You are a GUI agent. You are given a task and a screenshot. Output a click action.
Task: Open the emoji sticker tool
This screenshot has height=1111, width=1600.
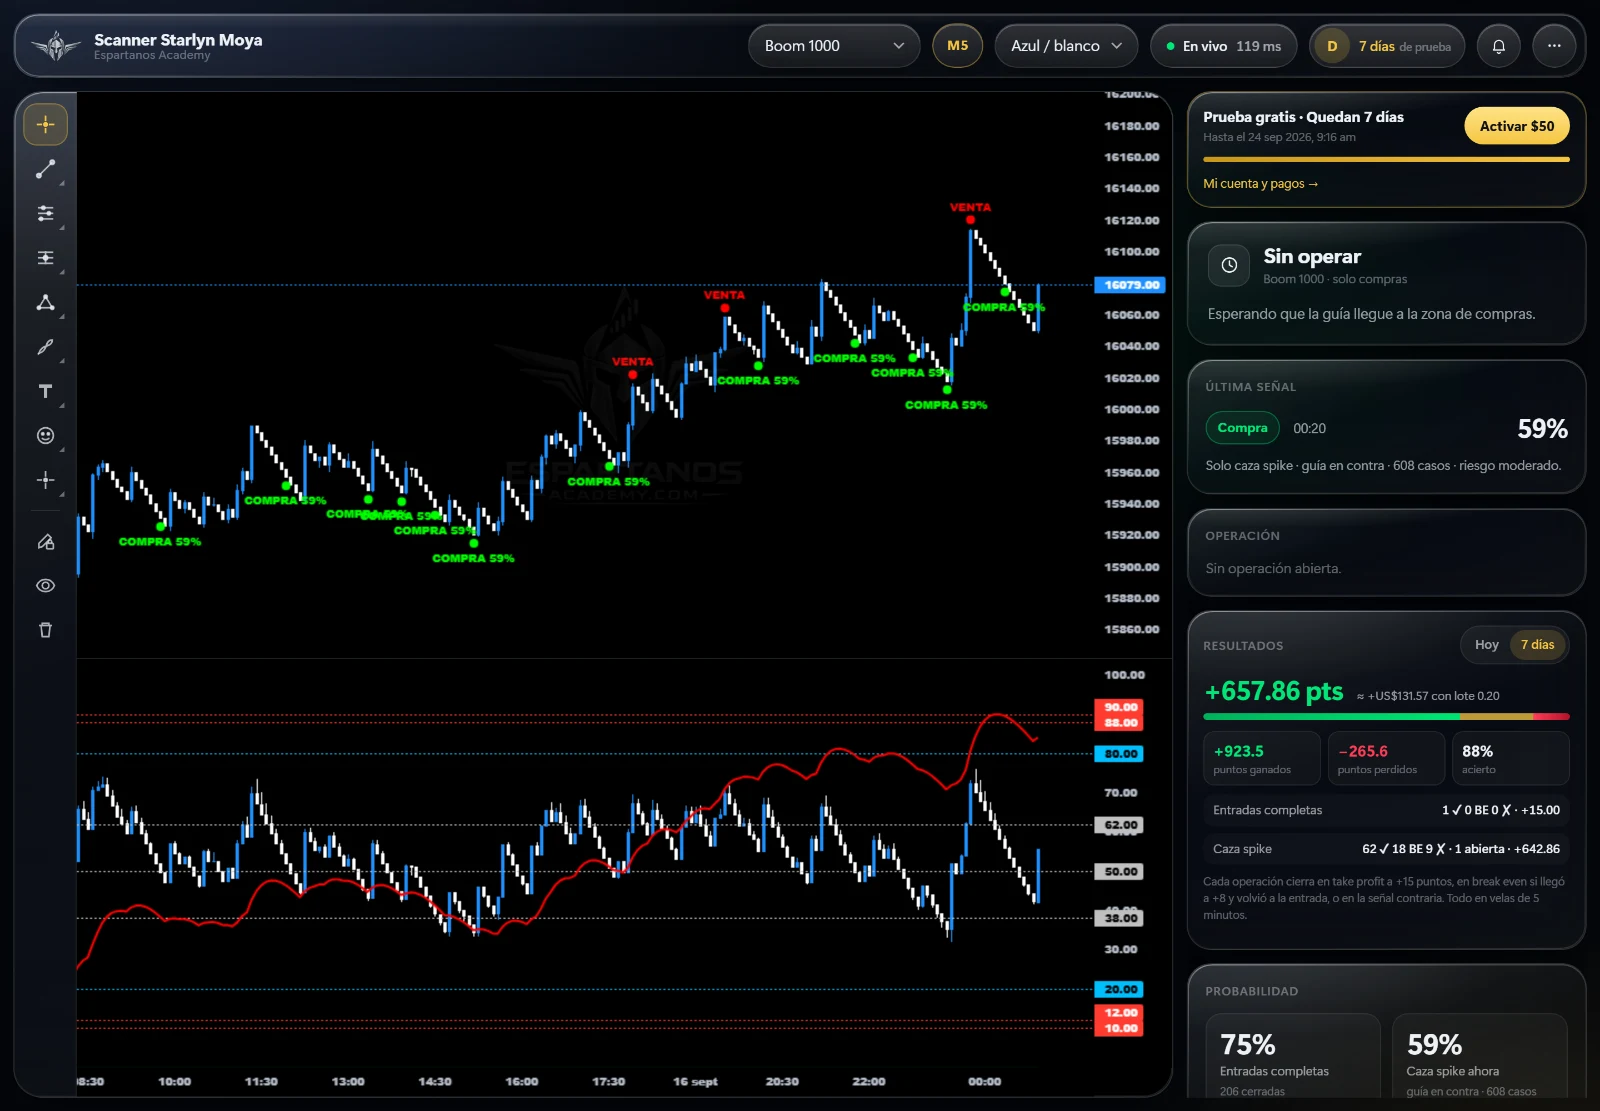coord(45,435)
